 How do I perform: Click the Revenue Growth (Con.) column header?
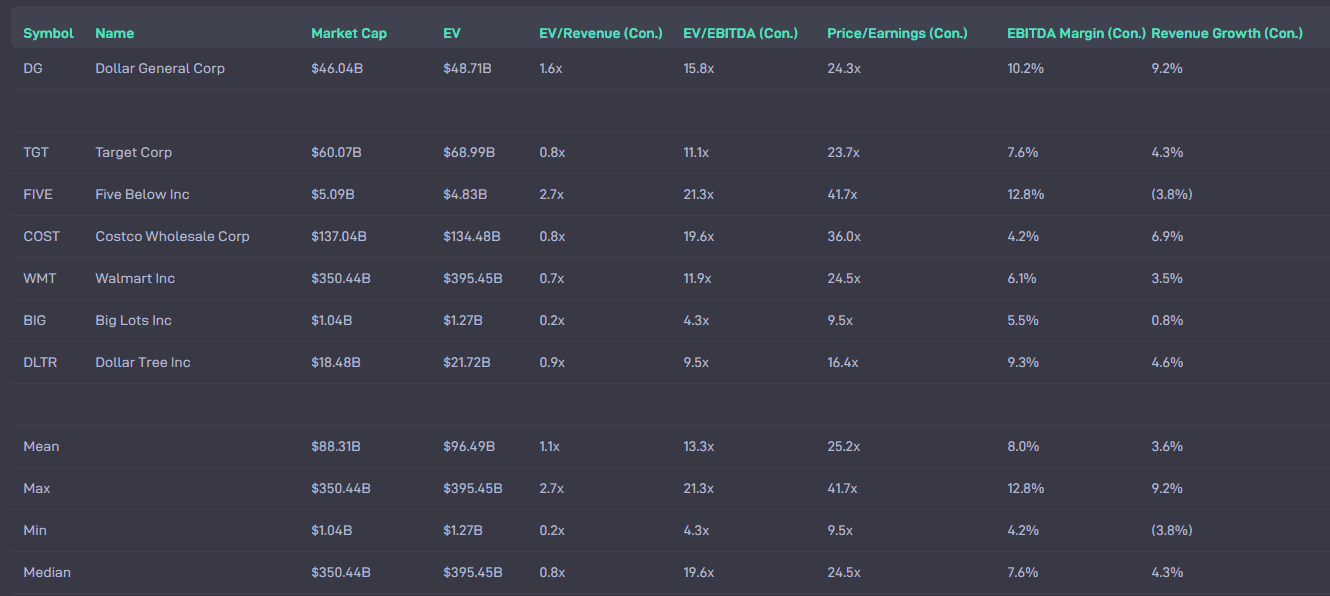tap(1227, 33)
